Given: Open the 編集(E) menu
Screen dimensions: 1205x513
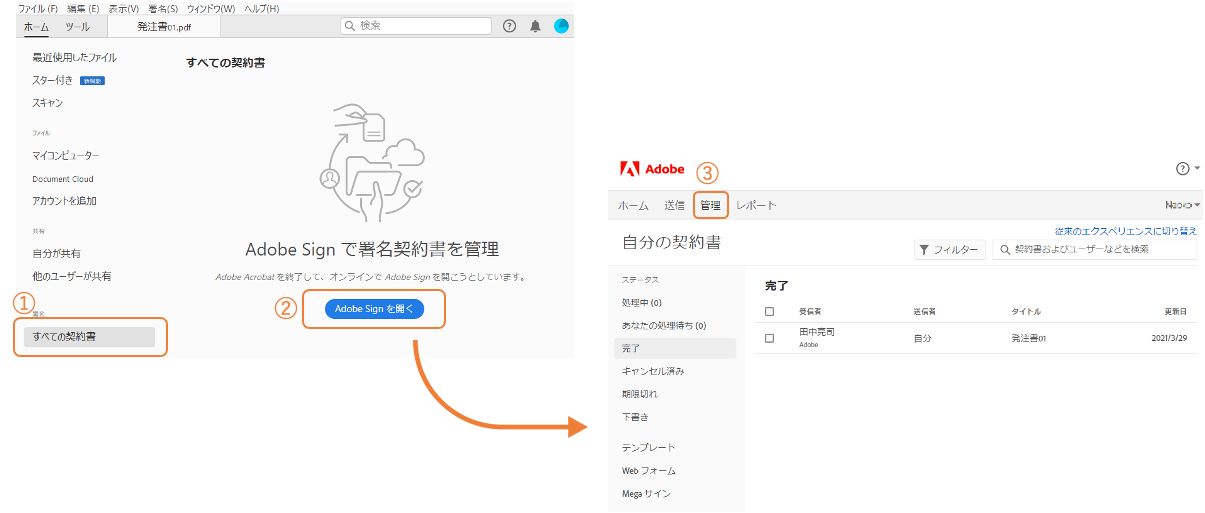Looking at the screenshot, I should pos(83,8).
